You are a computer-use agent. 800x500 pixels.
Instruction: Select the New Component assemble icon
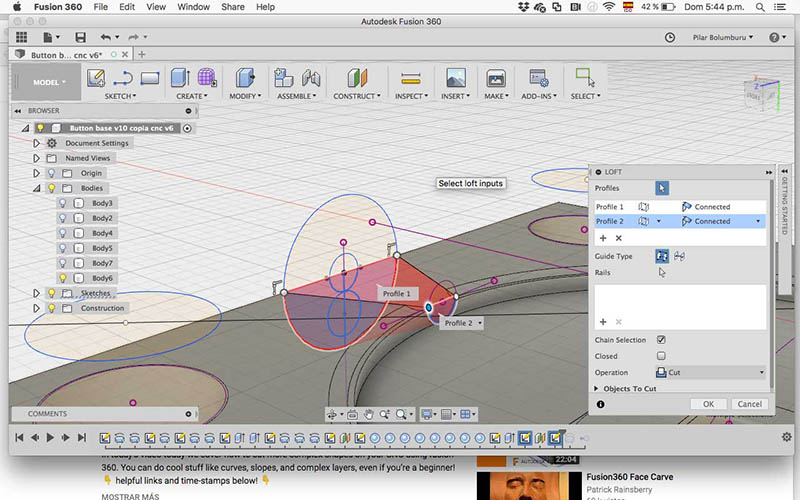tap(283, 78)
